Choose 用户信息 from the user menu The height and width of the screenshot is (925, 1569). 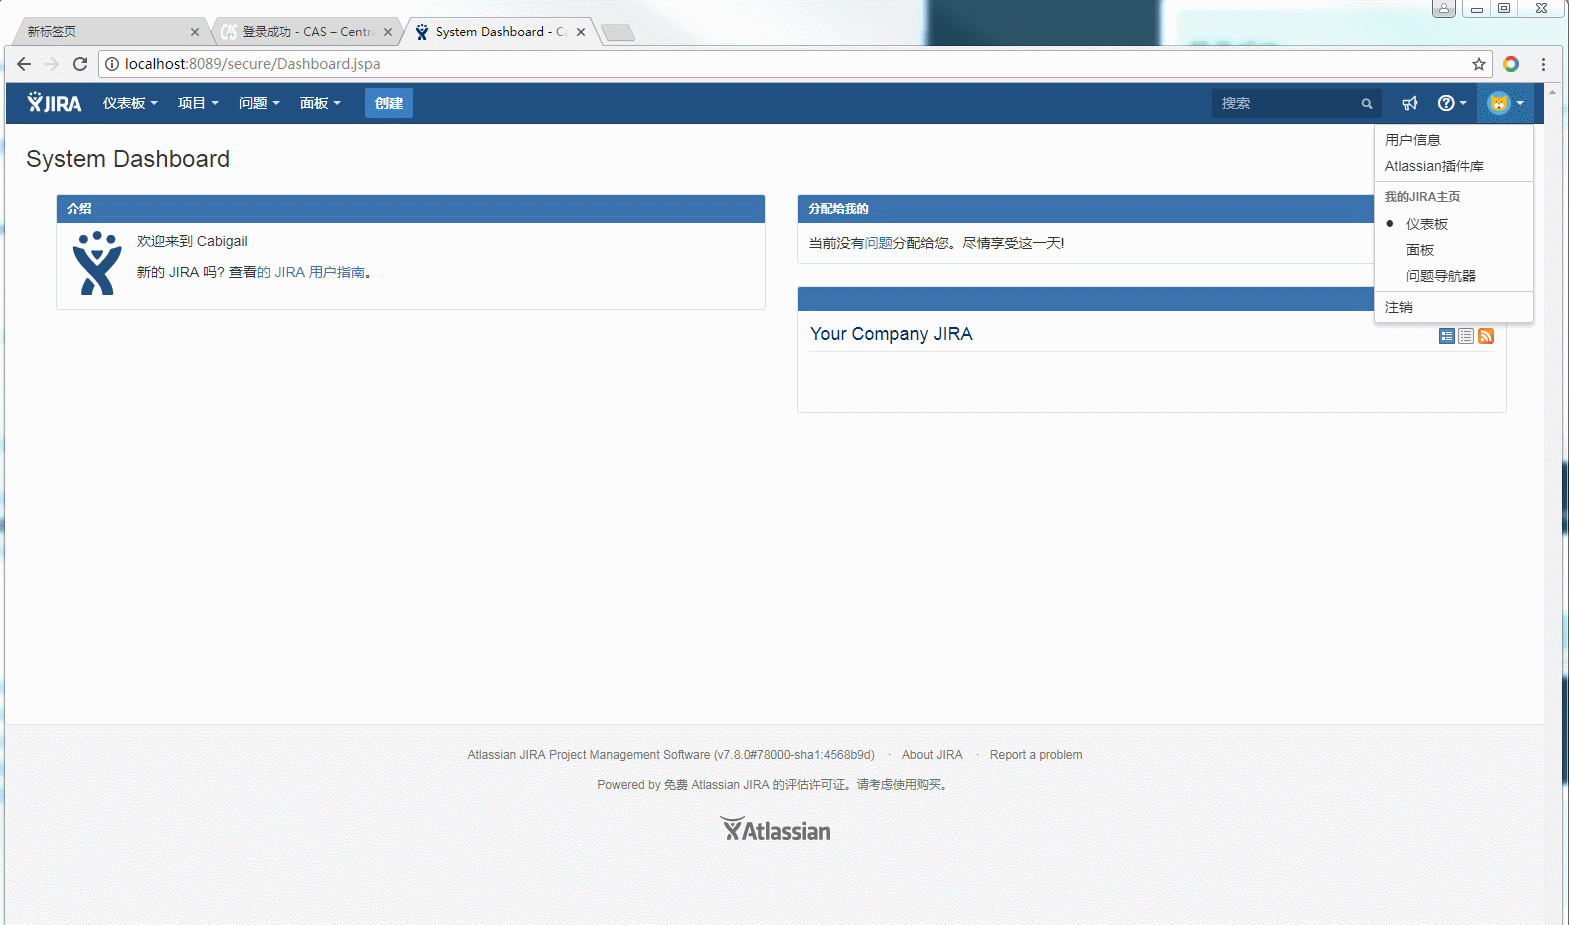click(1412, 140)
